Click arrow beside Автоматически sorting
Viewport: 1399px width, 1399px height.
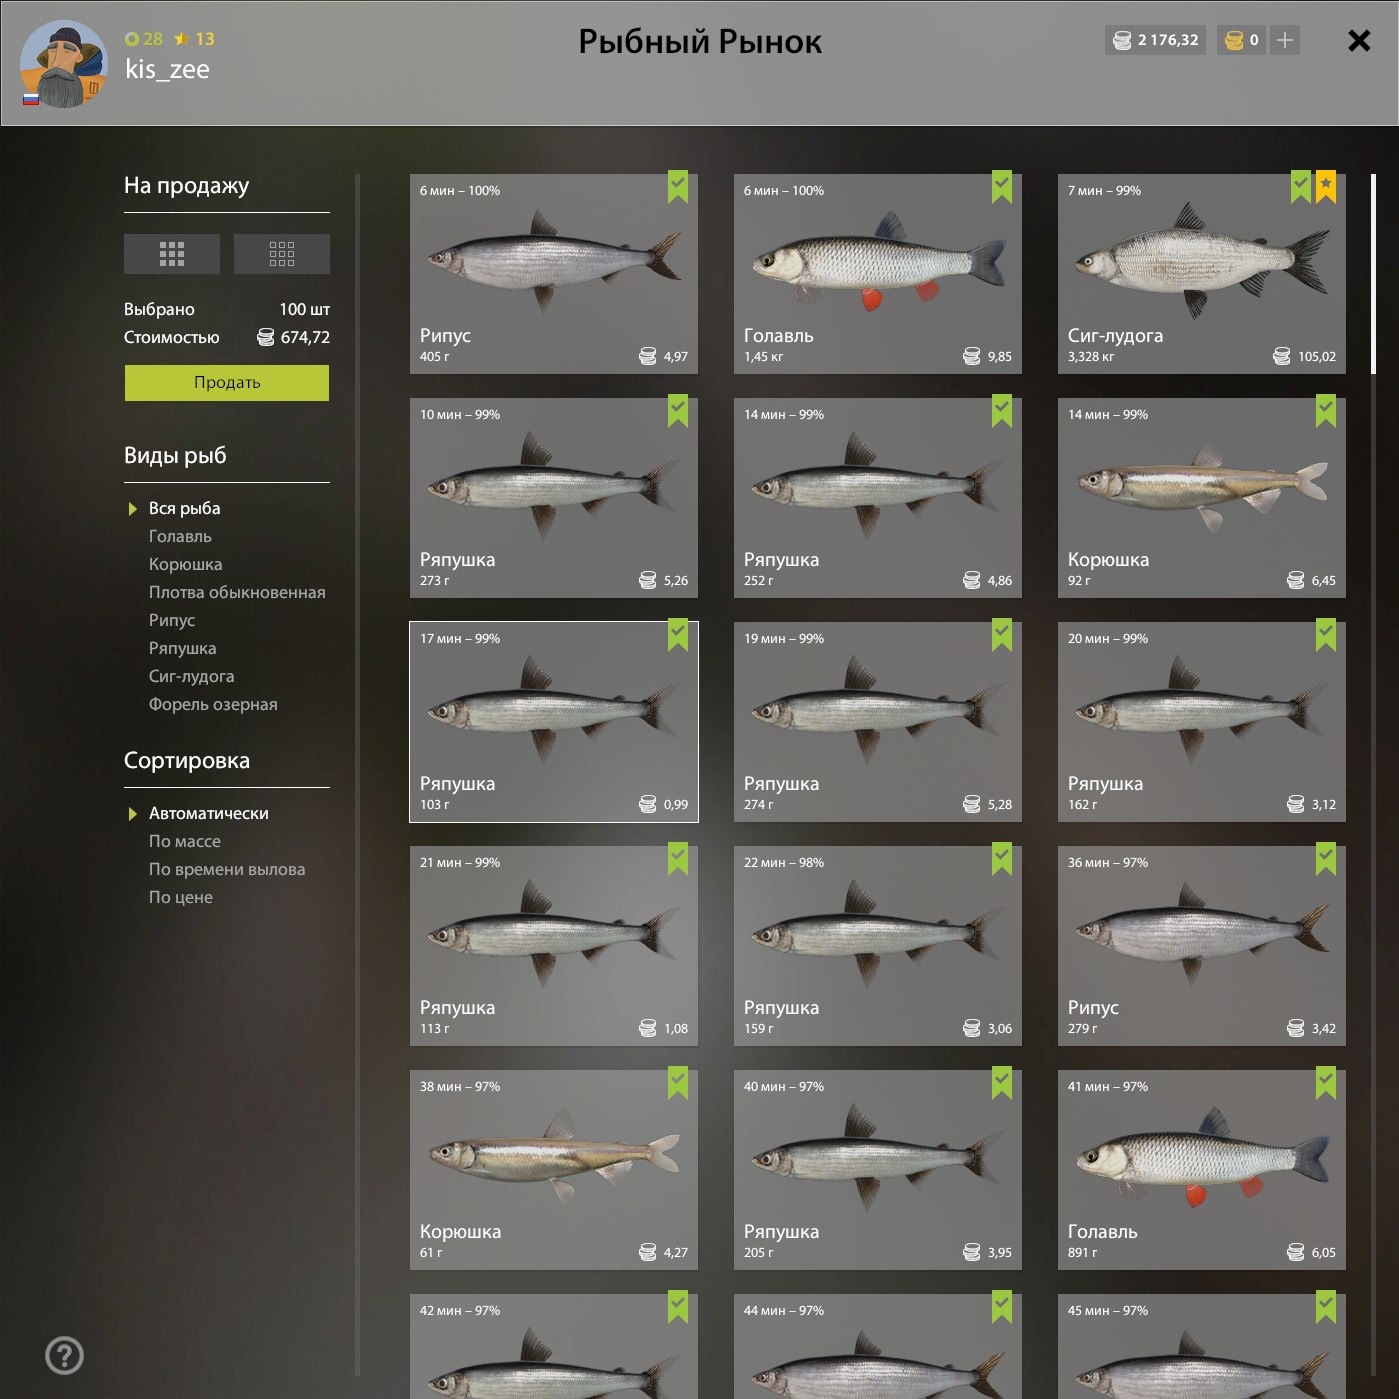(x=132, y=814)
